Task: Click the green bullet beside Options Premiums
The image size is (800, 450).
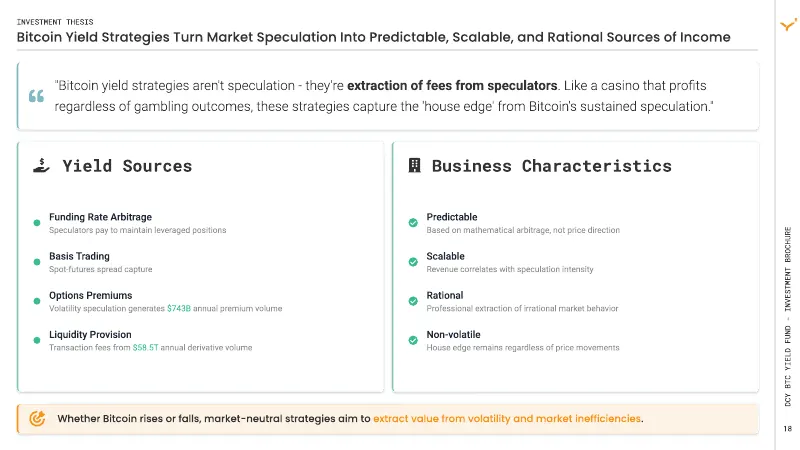Action: tap(37, 301)
